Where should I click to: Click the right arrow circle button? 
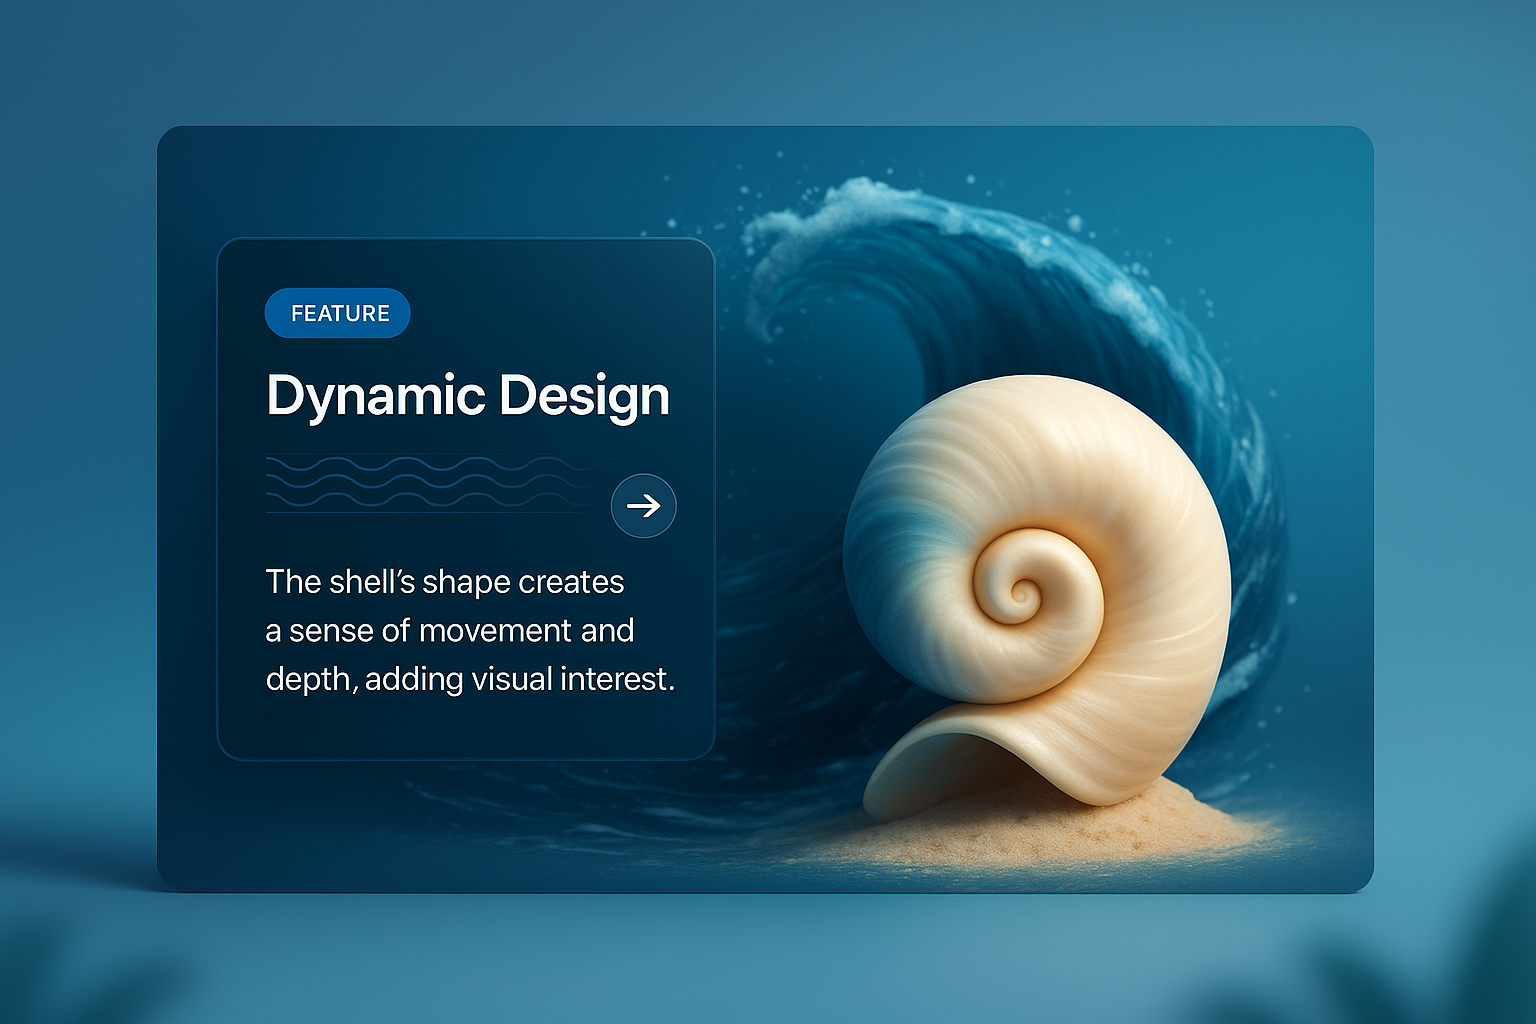[643, 506]
